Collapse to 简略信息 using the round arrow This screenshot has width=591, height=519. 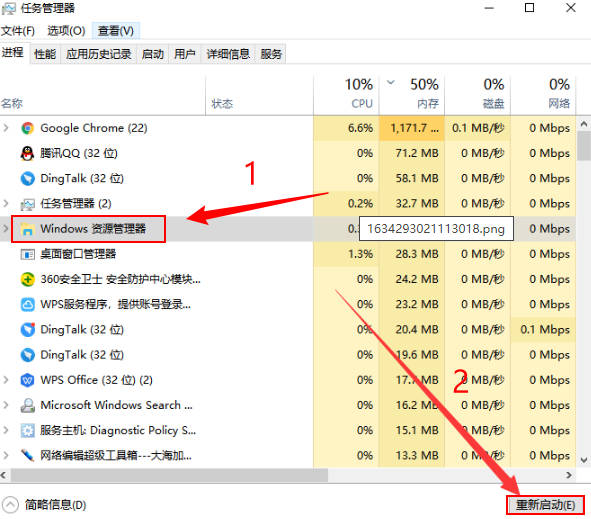coord(10,505)
